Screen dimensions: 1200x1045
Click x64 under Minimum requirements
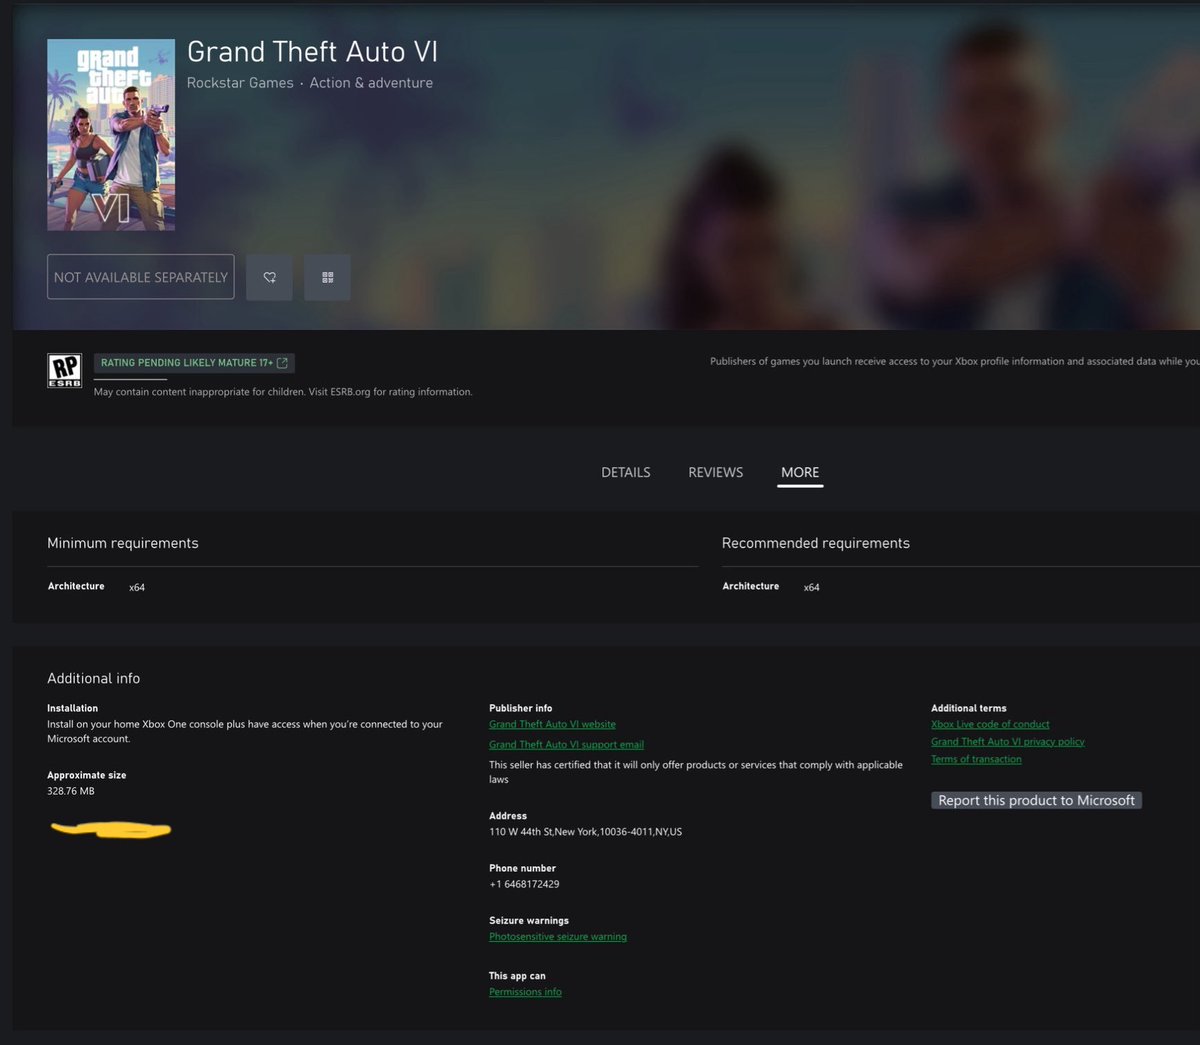137,587
